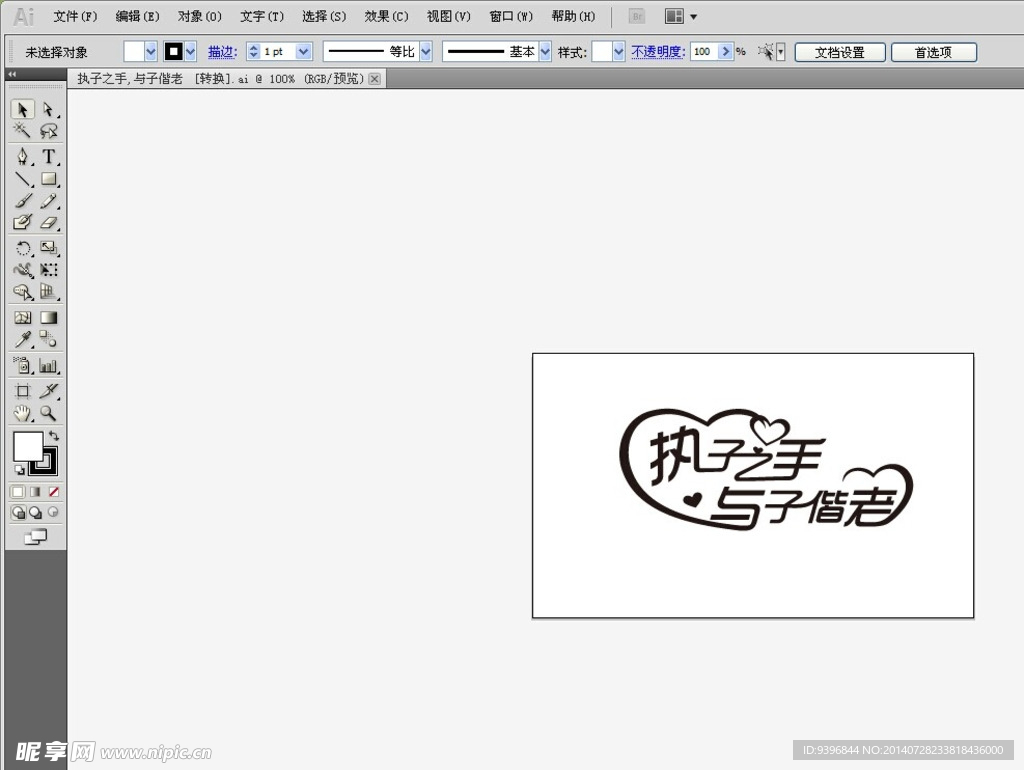Select the Rotate tool
Image resolution: width=1024 pixels, height=770 pixels.
(x=22, y=249)
